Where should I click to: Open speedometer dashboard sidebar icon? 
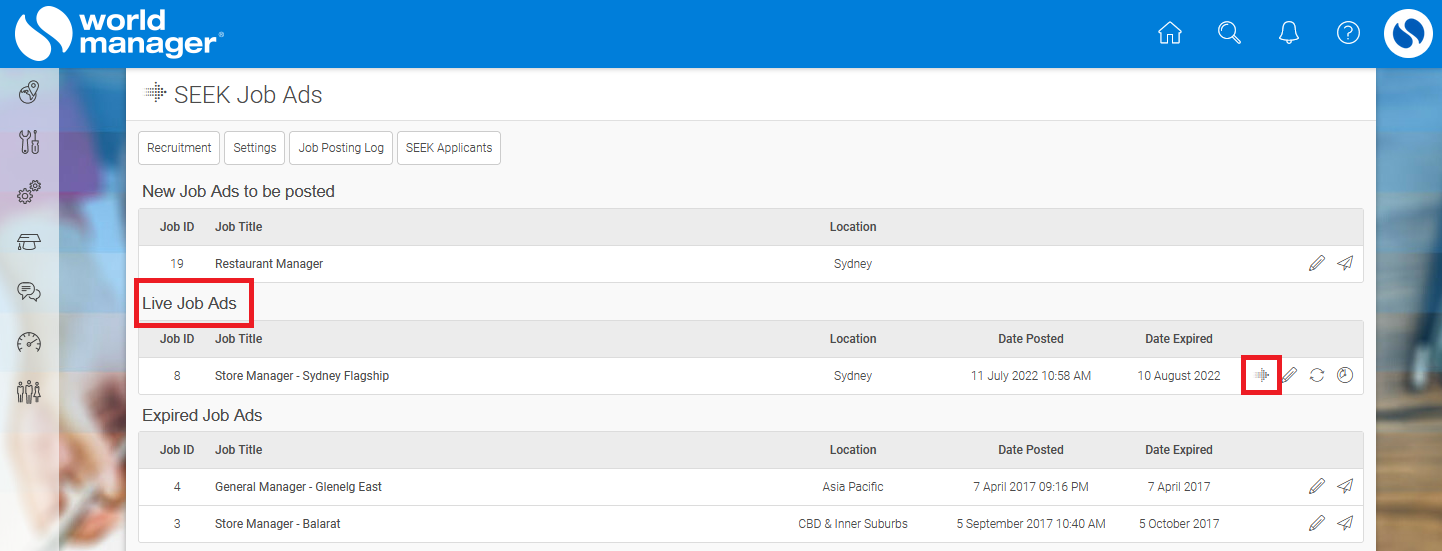click(x=29, y=342)
